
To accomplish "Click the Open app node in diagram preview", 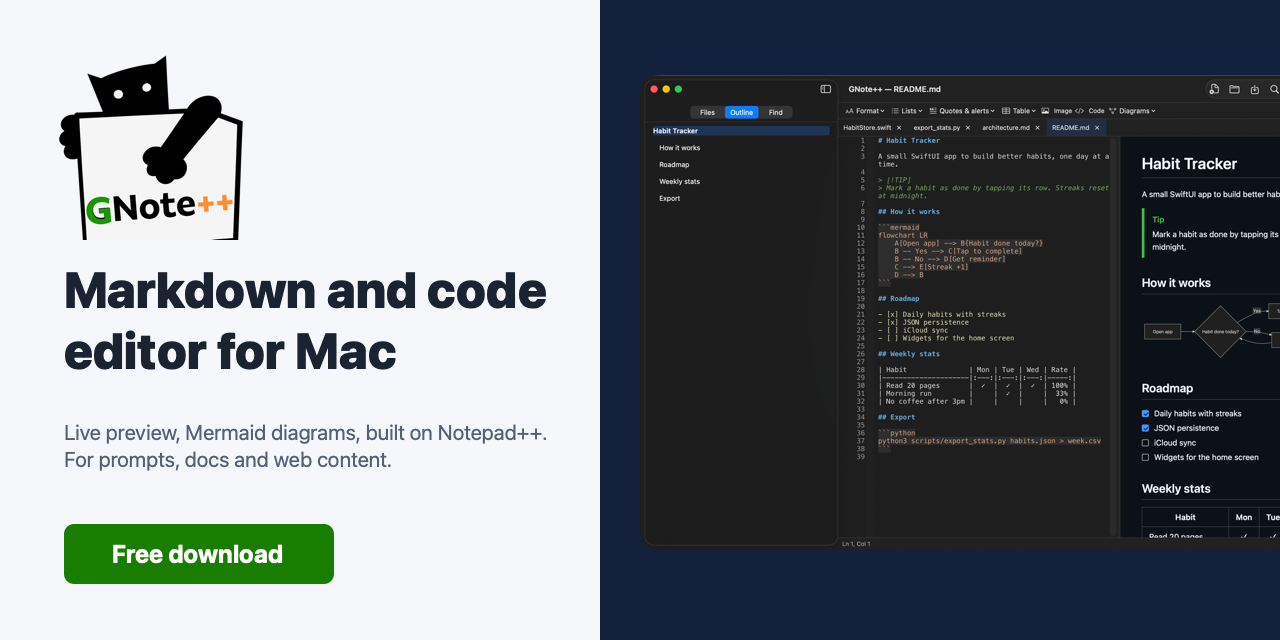I will point(1162,331).
